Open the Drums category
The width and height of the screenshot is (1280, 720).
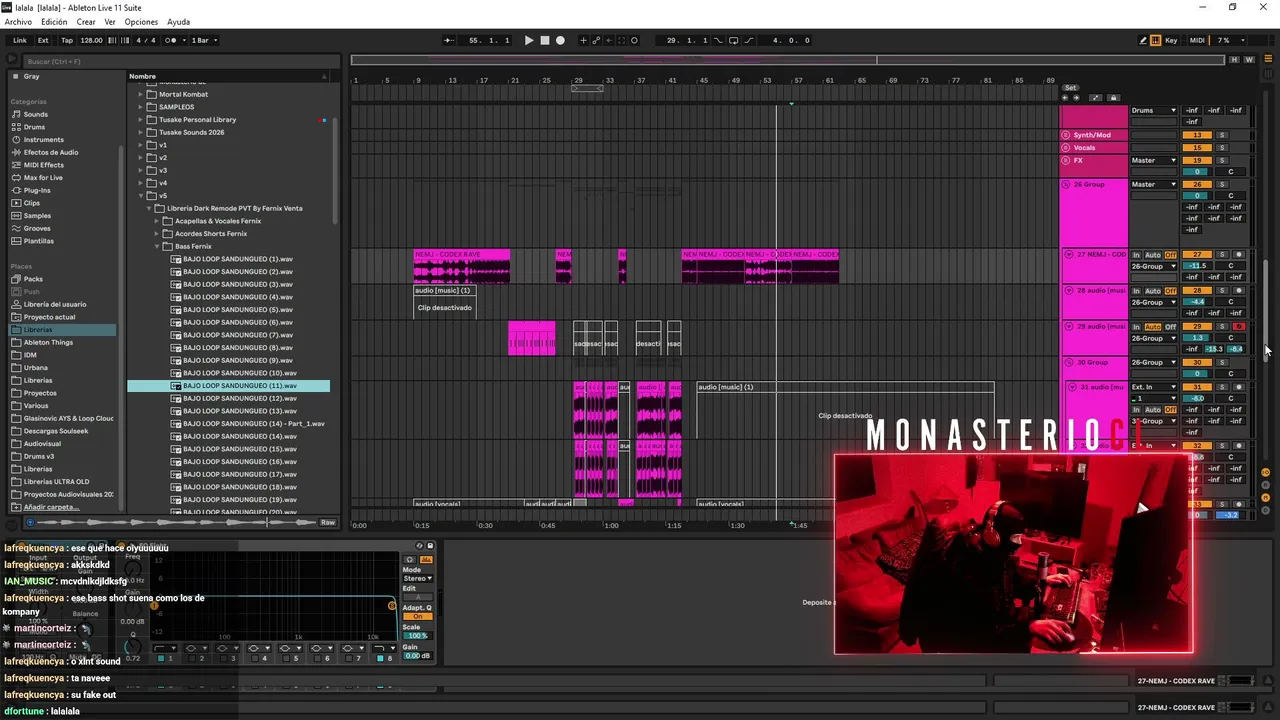35,127
